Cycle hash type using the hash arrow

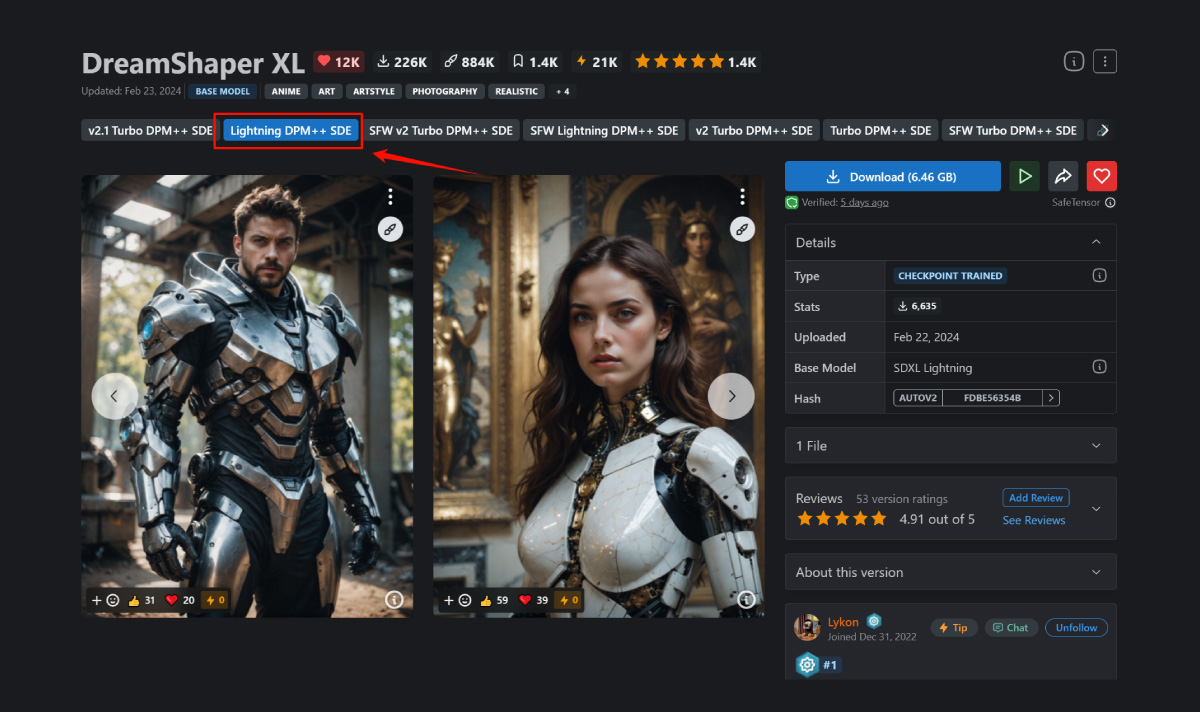[1050, 398]
